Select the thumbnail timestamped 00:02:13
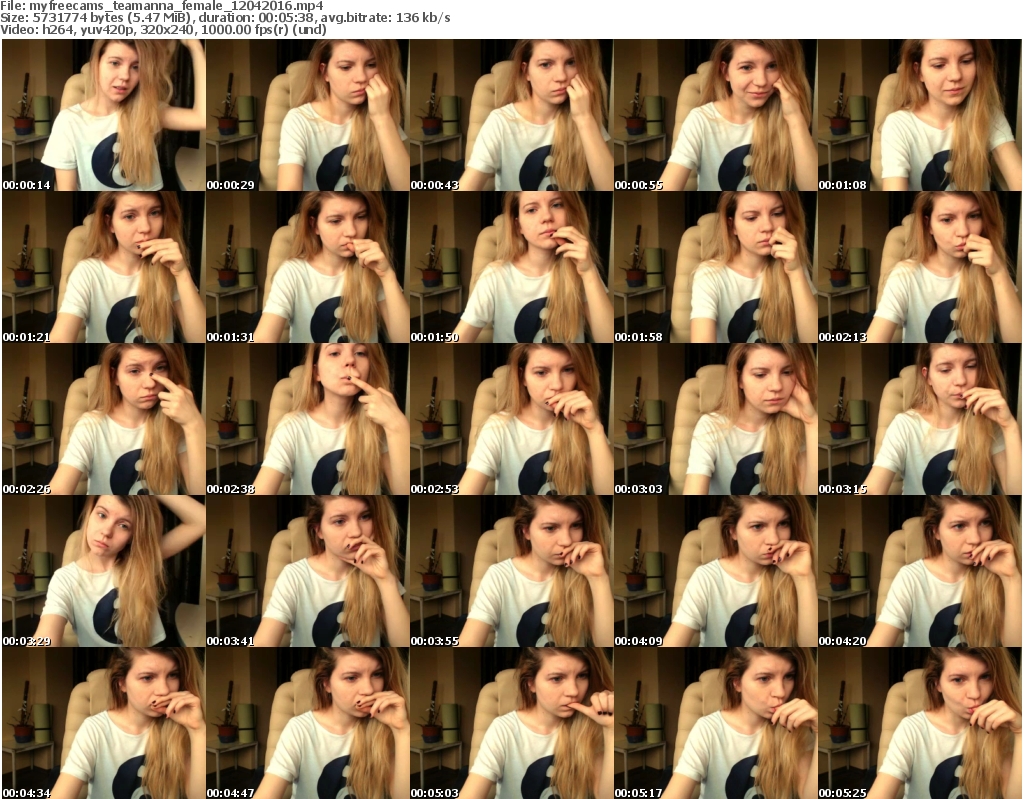 [x=920, y=267]
